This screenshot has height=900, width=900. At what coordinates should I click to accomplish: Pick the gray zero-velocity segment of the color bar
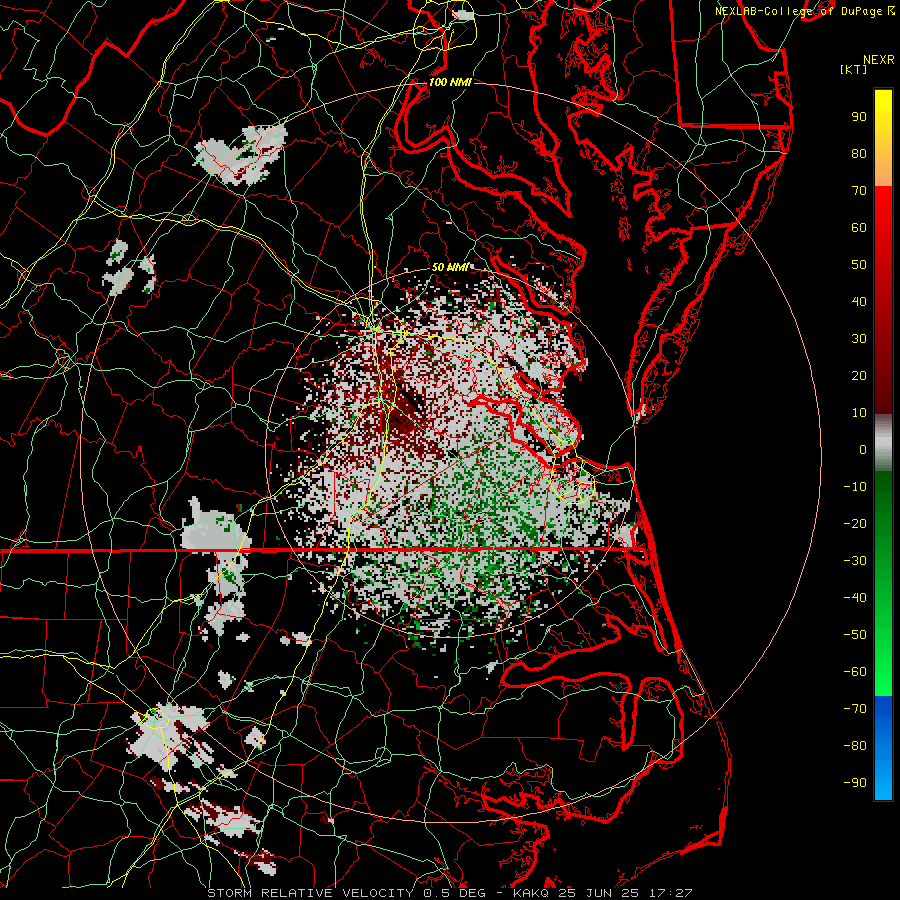coord(883,443)
